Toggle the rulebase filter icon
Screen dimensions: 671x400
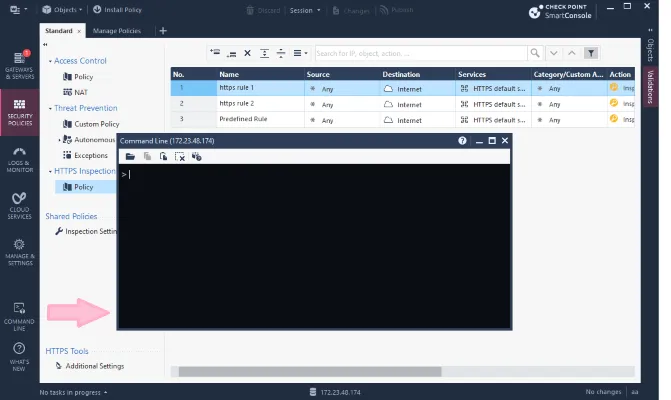point(591,53)
